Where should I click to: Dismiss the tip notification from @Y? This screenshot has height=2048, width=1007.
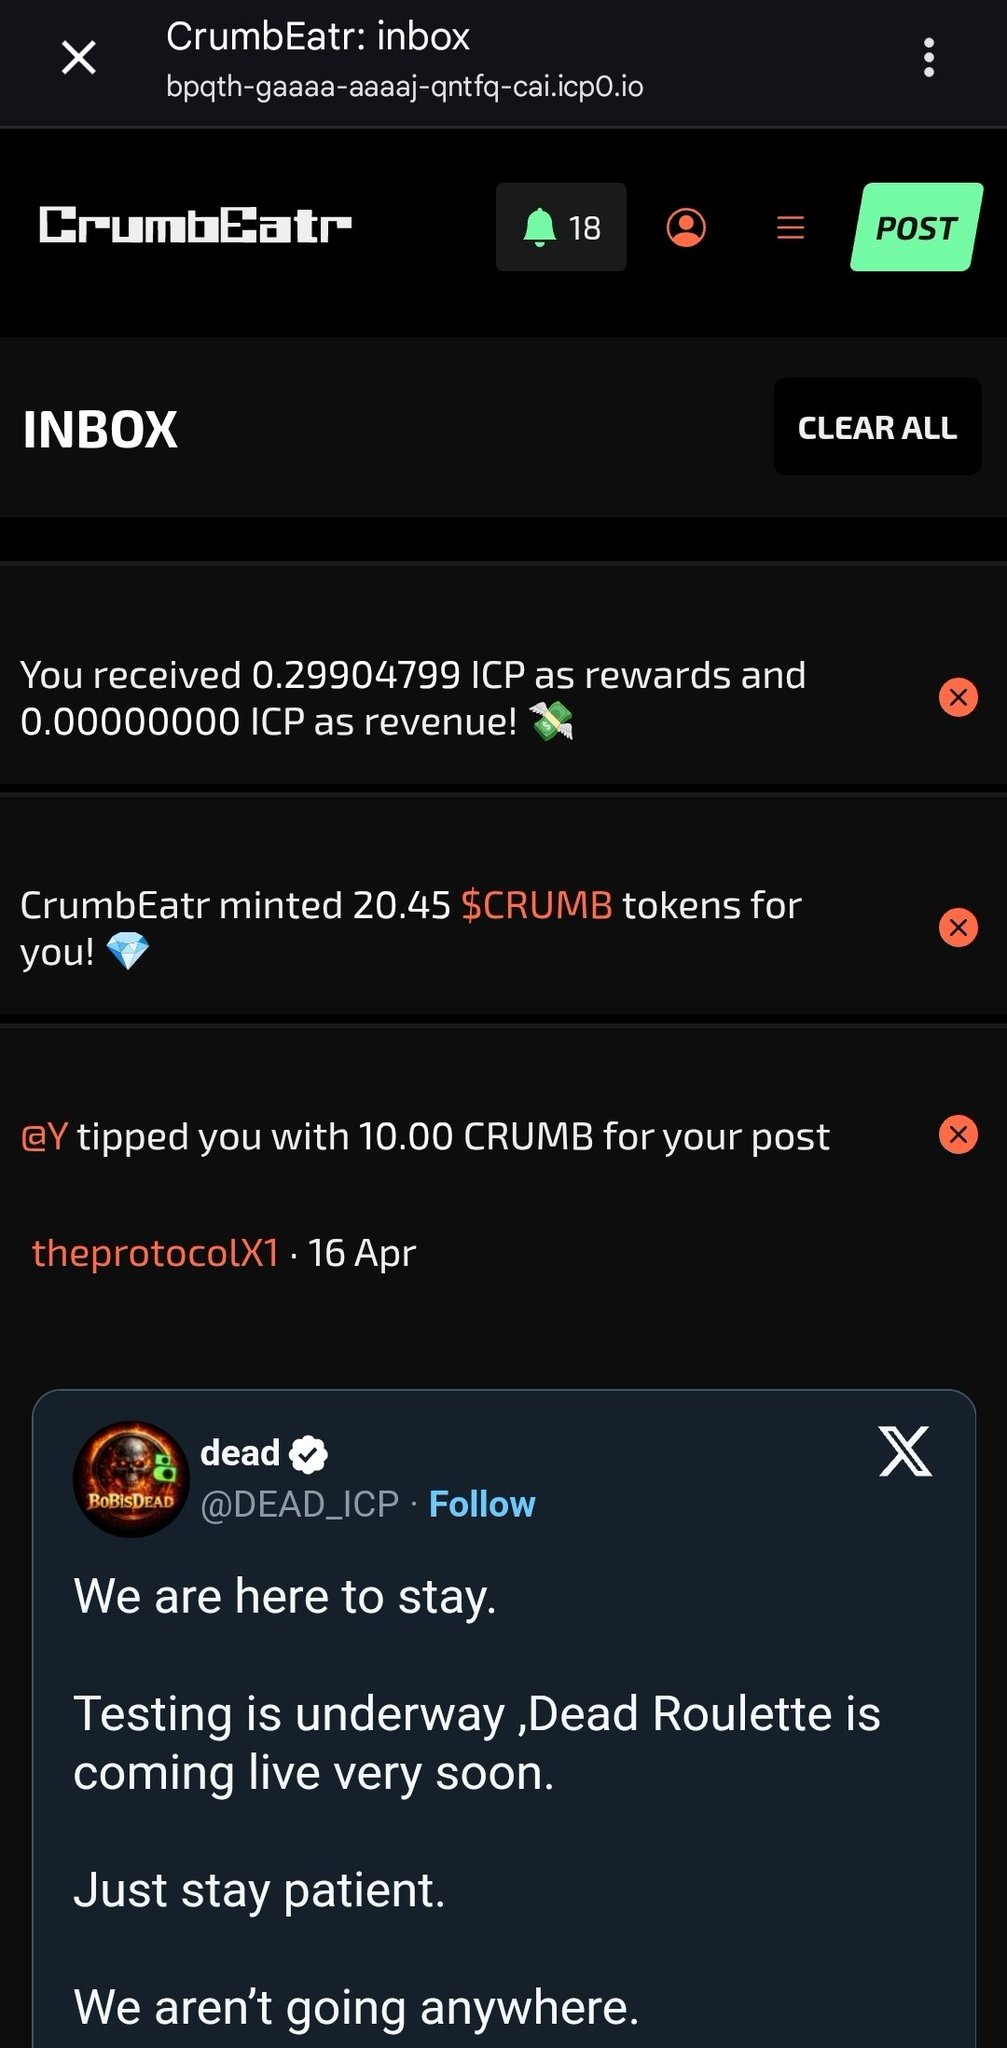958,1135
